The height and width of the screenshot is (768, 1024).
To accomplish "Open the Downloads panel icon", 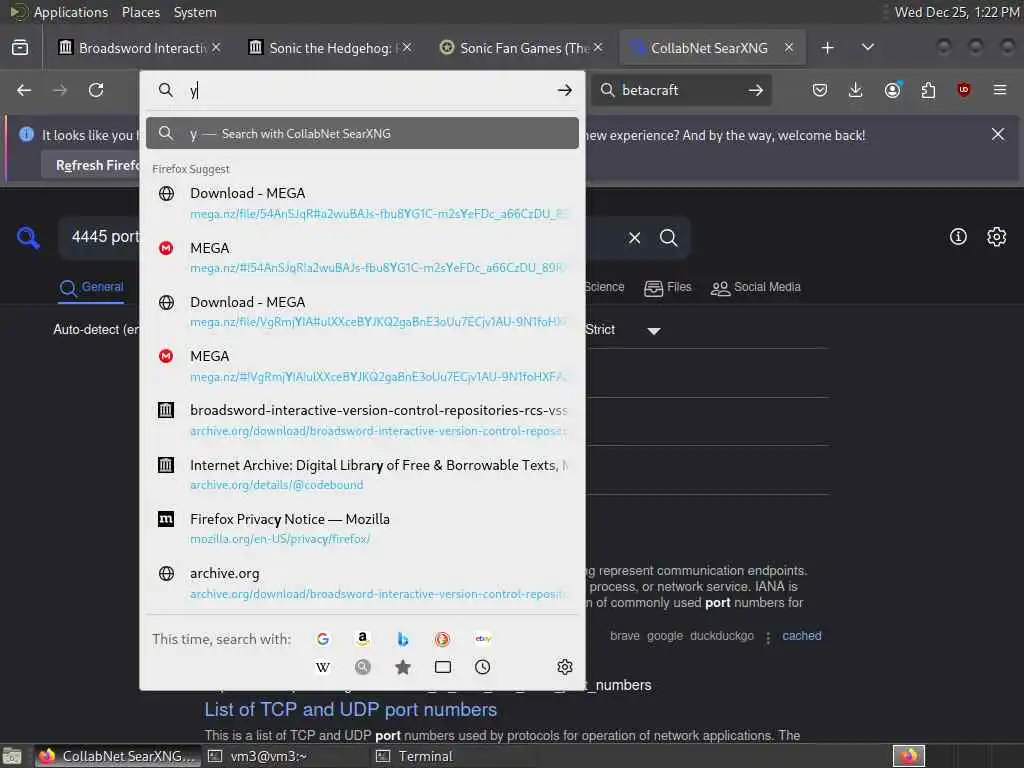I will 856,90.
